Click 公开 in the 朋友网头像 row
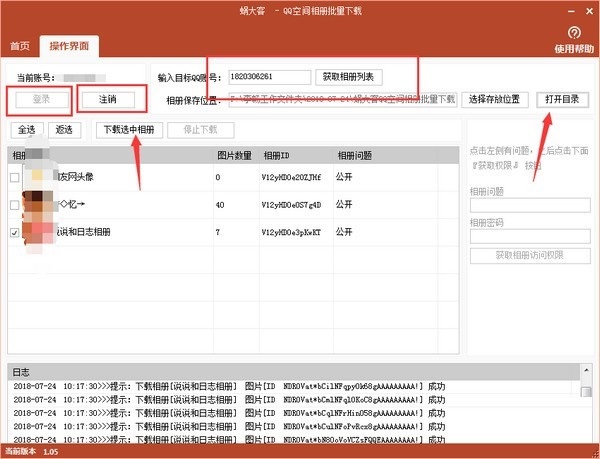 [344, 177]
